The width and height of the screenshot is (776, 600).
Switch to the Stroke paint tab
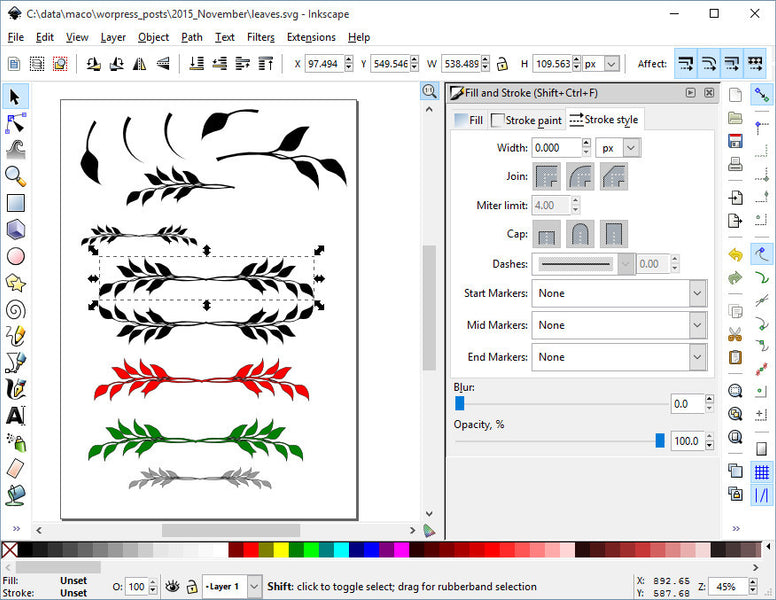(526, 120)
